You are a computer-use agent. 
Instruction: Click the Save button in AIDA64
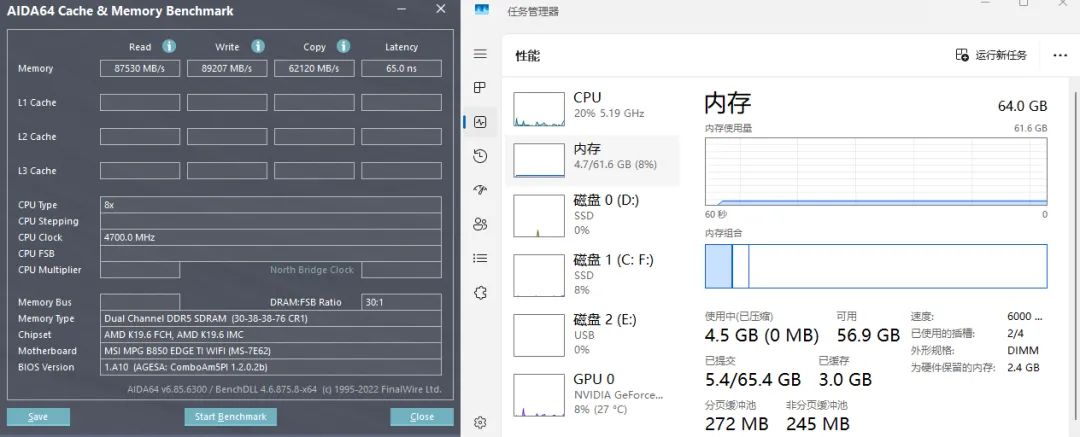(x=38, y=417)
